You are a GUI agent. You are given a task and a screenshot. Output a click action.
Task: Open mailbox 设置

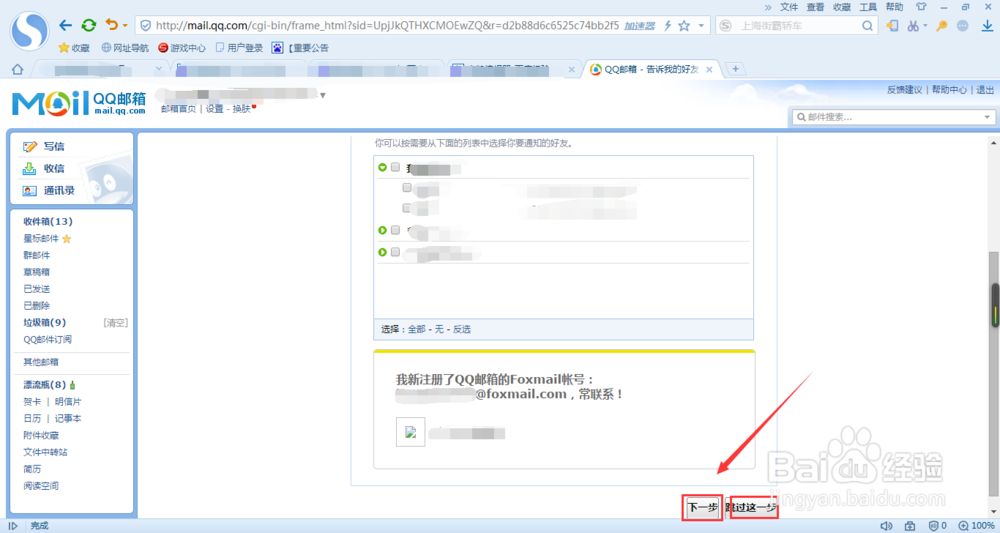(x=214, y=109)
